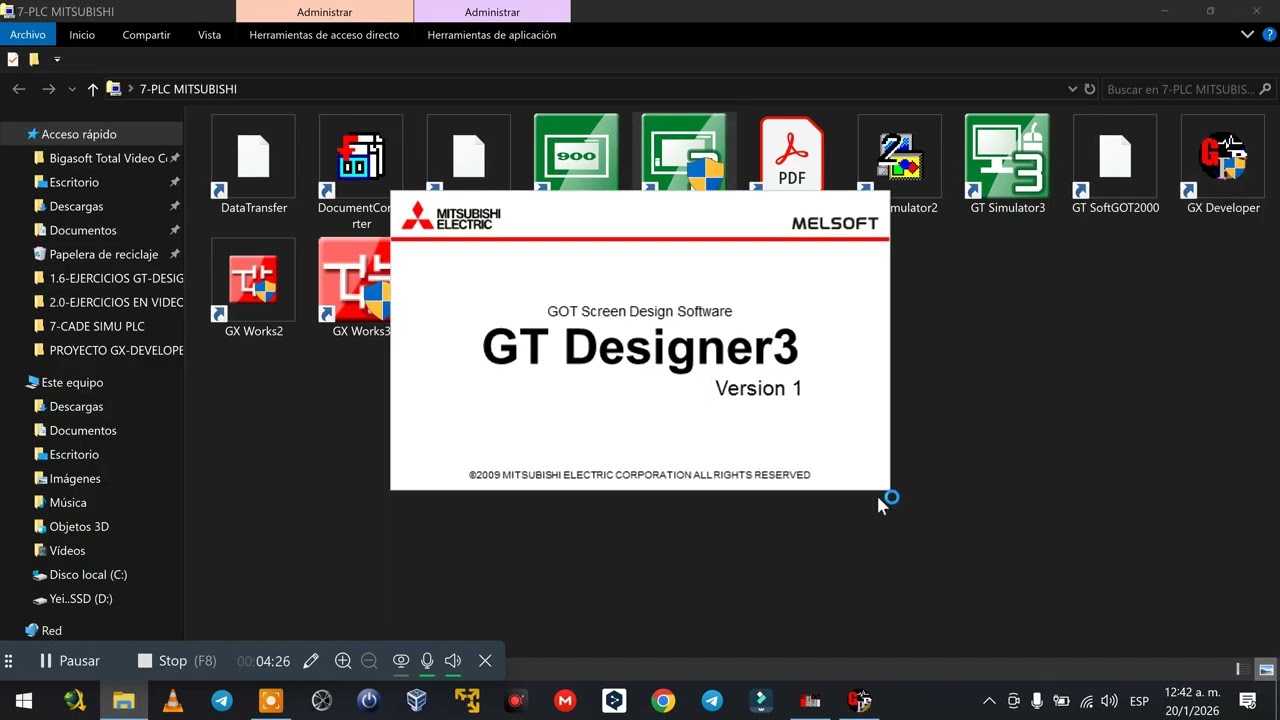Open Herramientas de acceso directo tab
This screenshot has height=720, width=1280.
tap(324, 35)
